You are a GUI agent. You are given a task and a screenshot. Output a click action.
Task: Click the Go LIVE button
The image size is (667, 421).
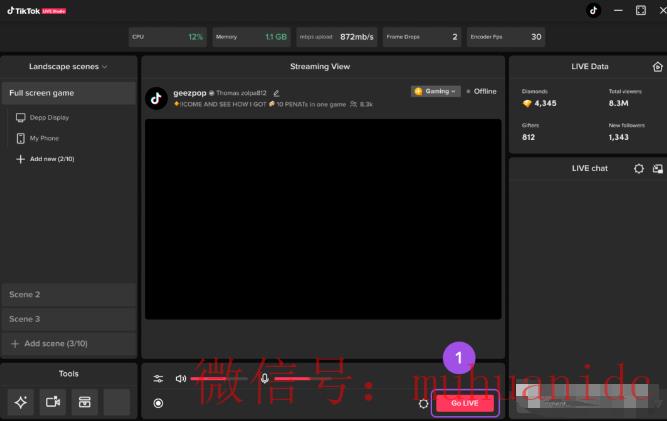(x=465, y=403)
